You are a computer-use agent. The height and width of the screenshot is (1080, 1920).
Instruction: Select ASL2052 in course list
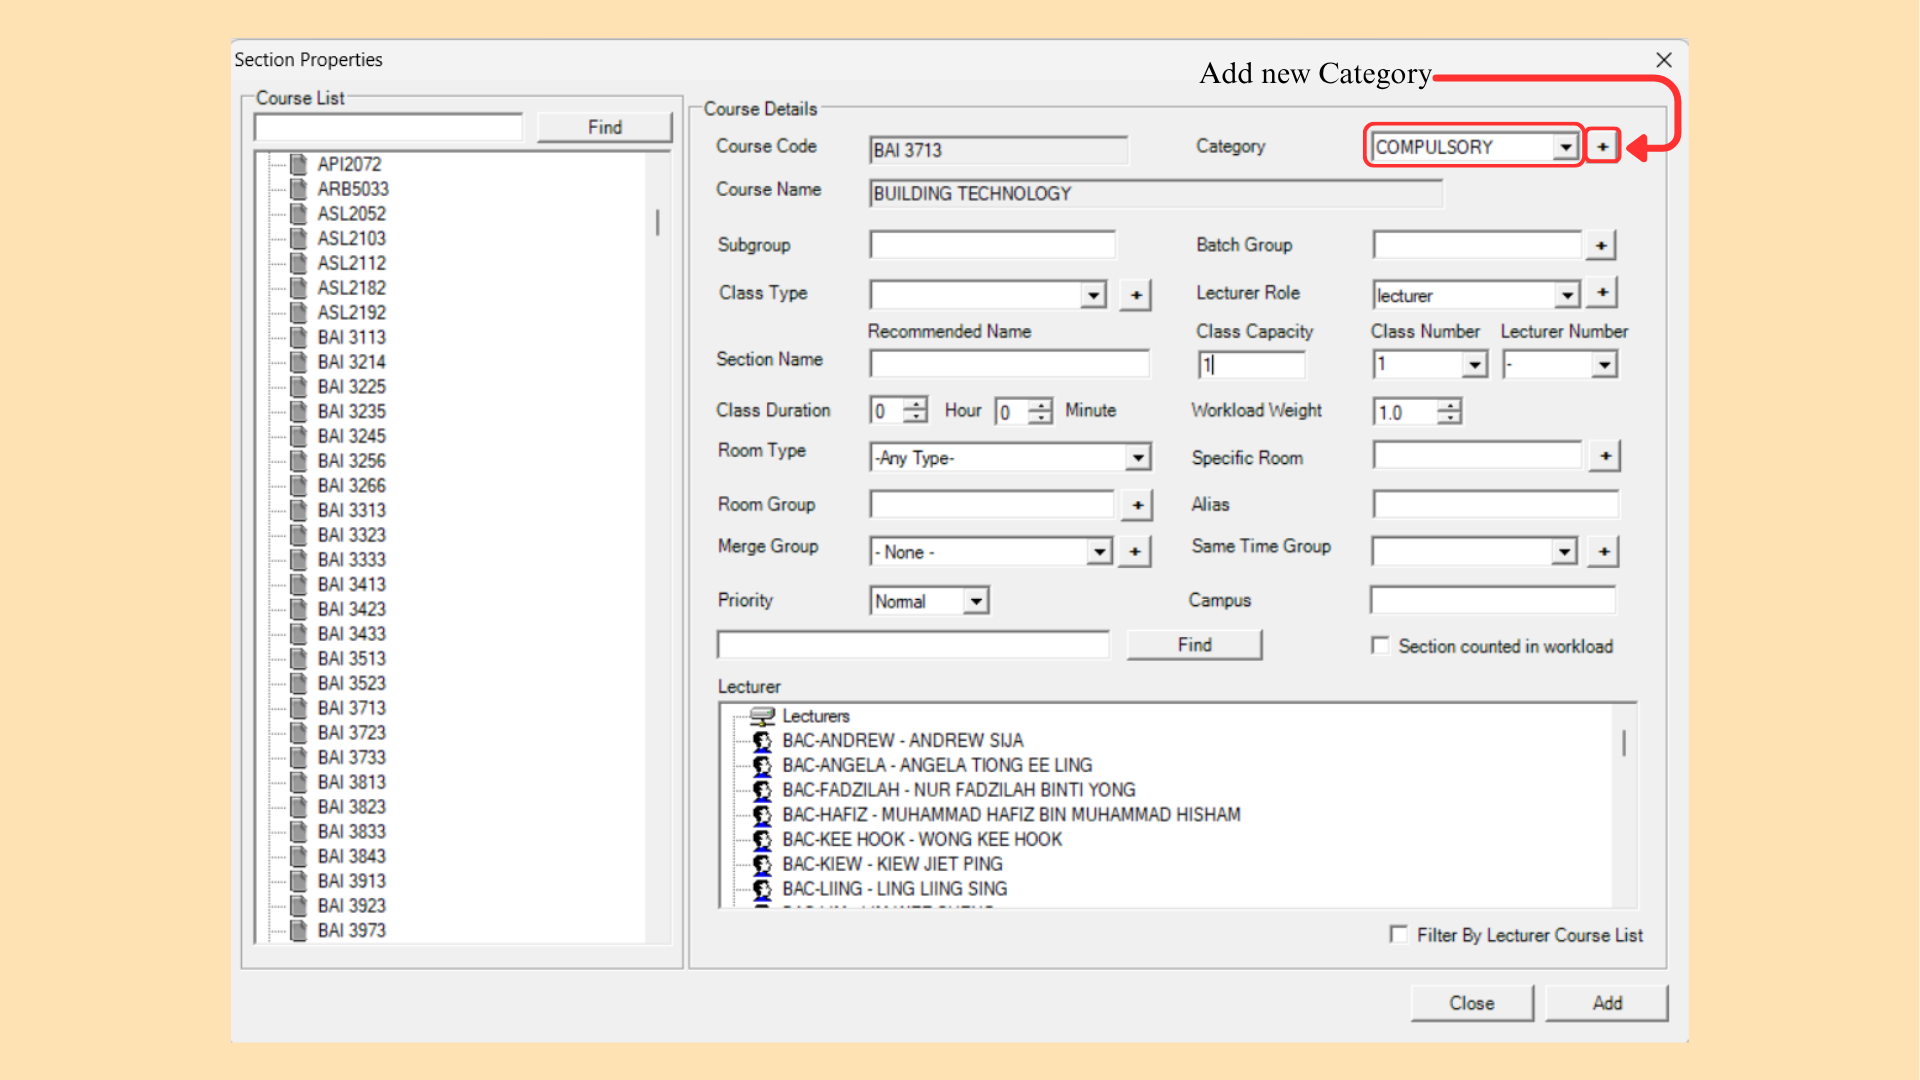coord(351,214)
